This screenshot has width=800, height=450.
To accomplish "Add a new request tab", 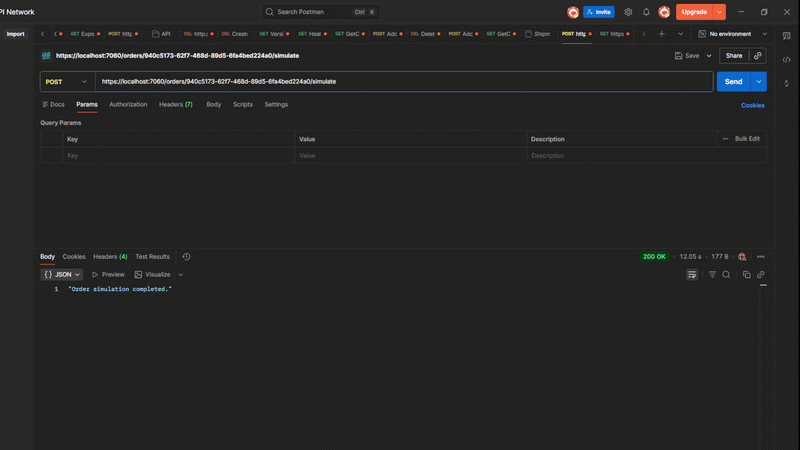I will [x=661, y=33].
